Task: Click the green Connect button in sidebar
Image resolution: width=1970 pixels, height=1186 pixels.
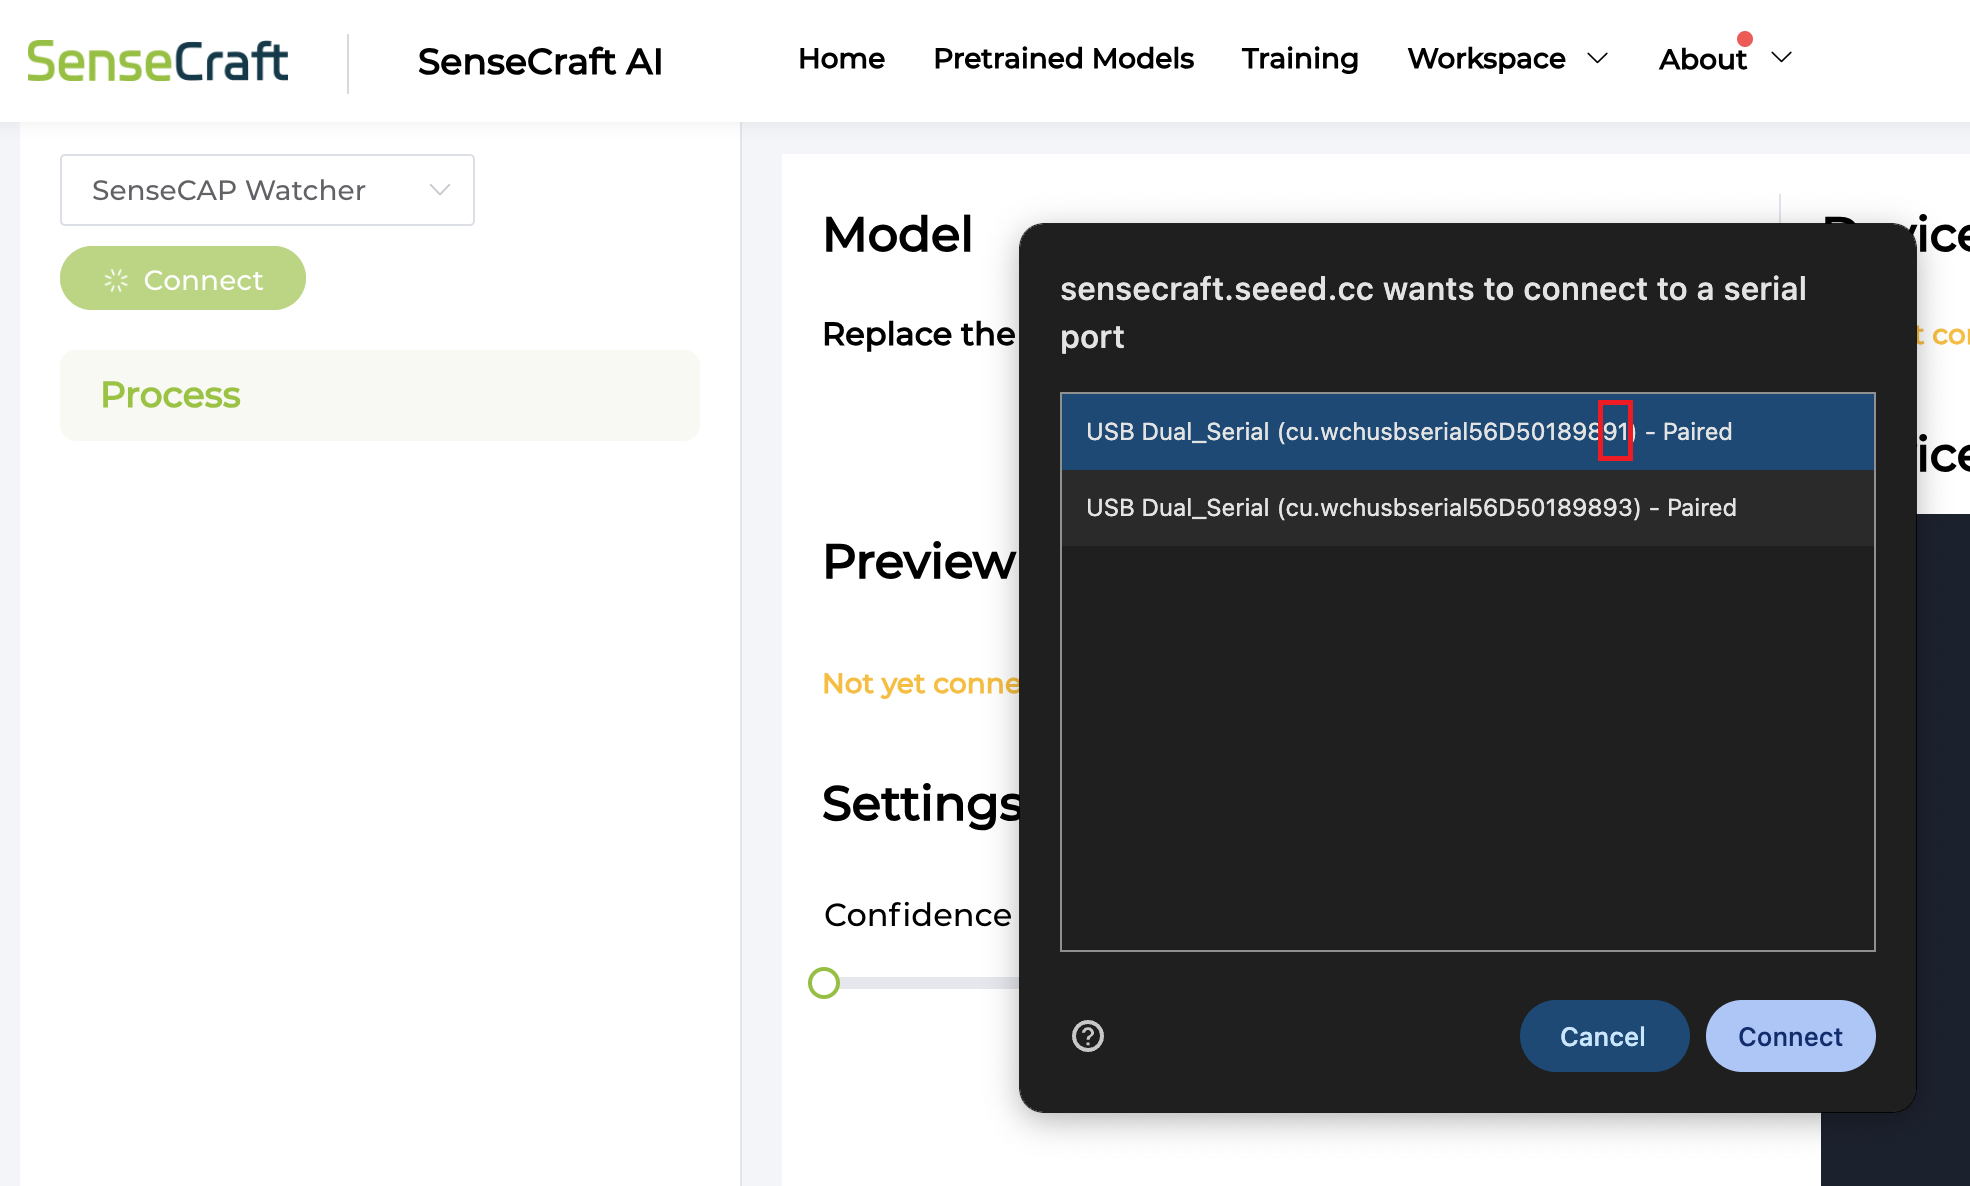Action: pos(183,278)
